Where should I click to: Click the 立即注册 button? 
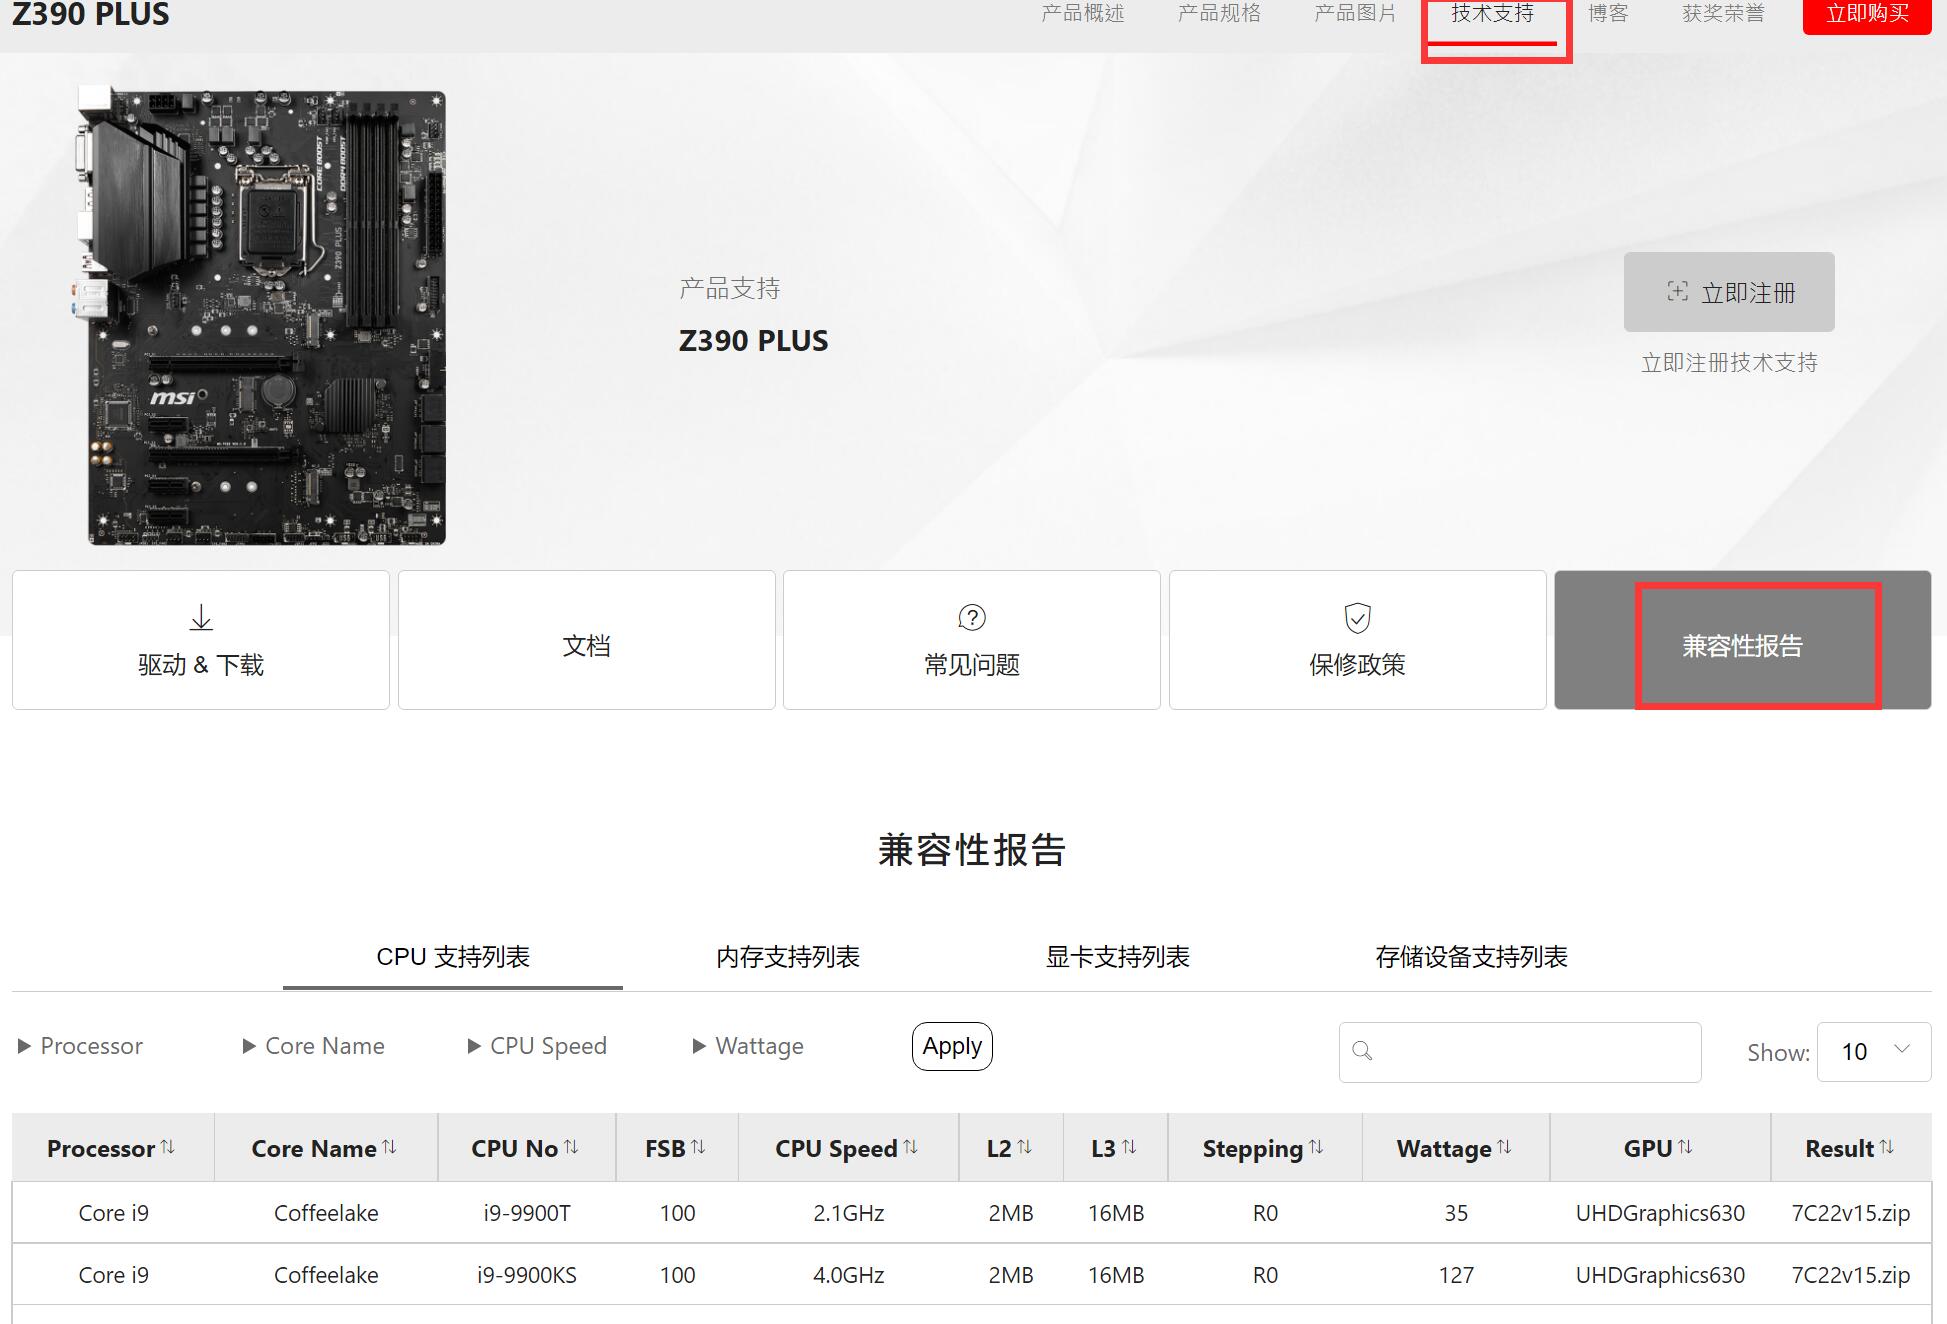[1729, 292]
